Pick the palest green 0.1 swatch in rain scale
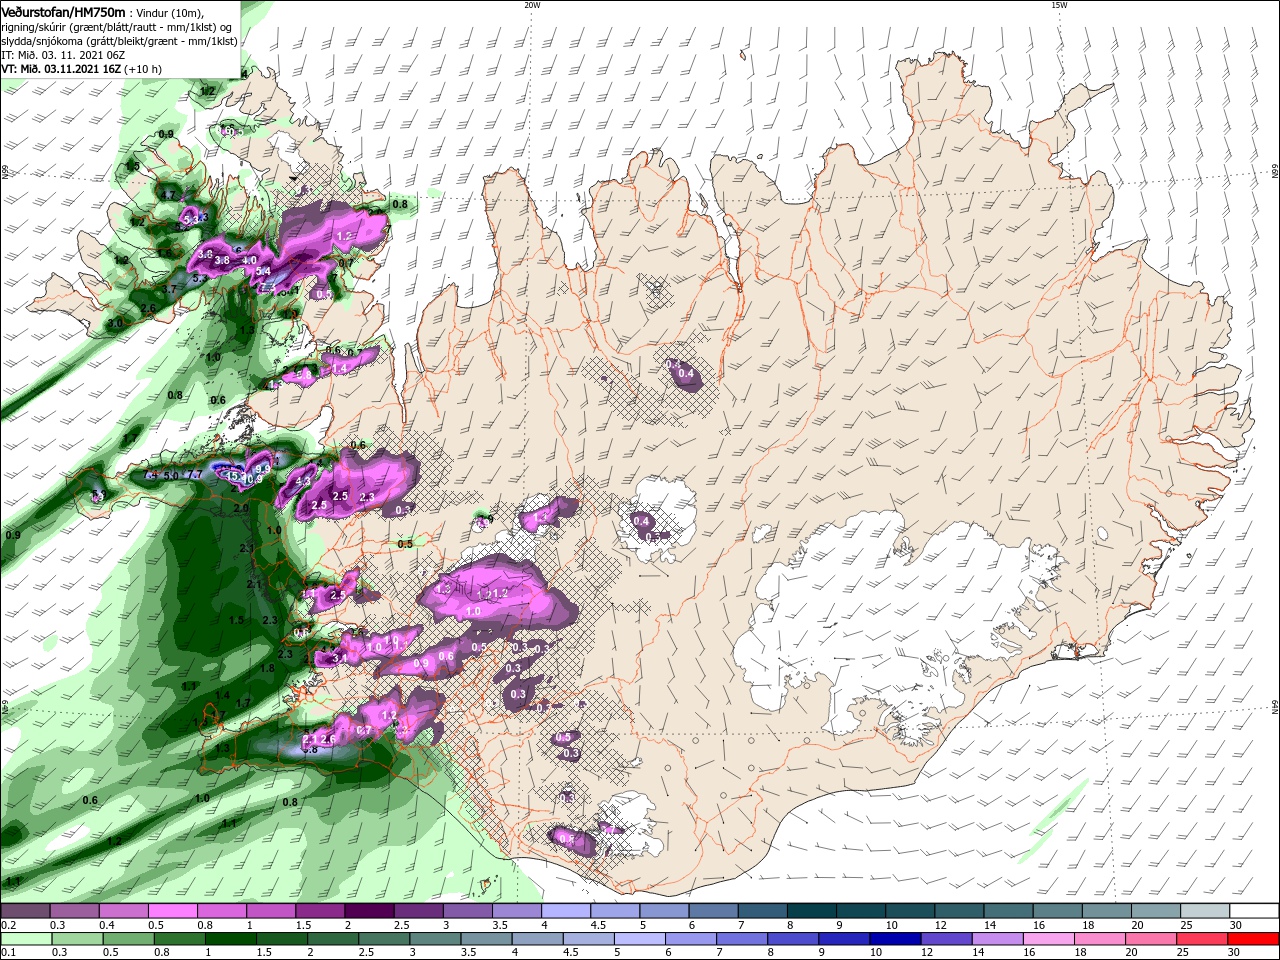 point(26,939)
